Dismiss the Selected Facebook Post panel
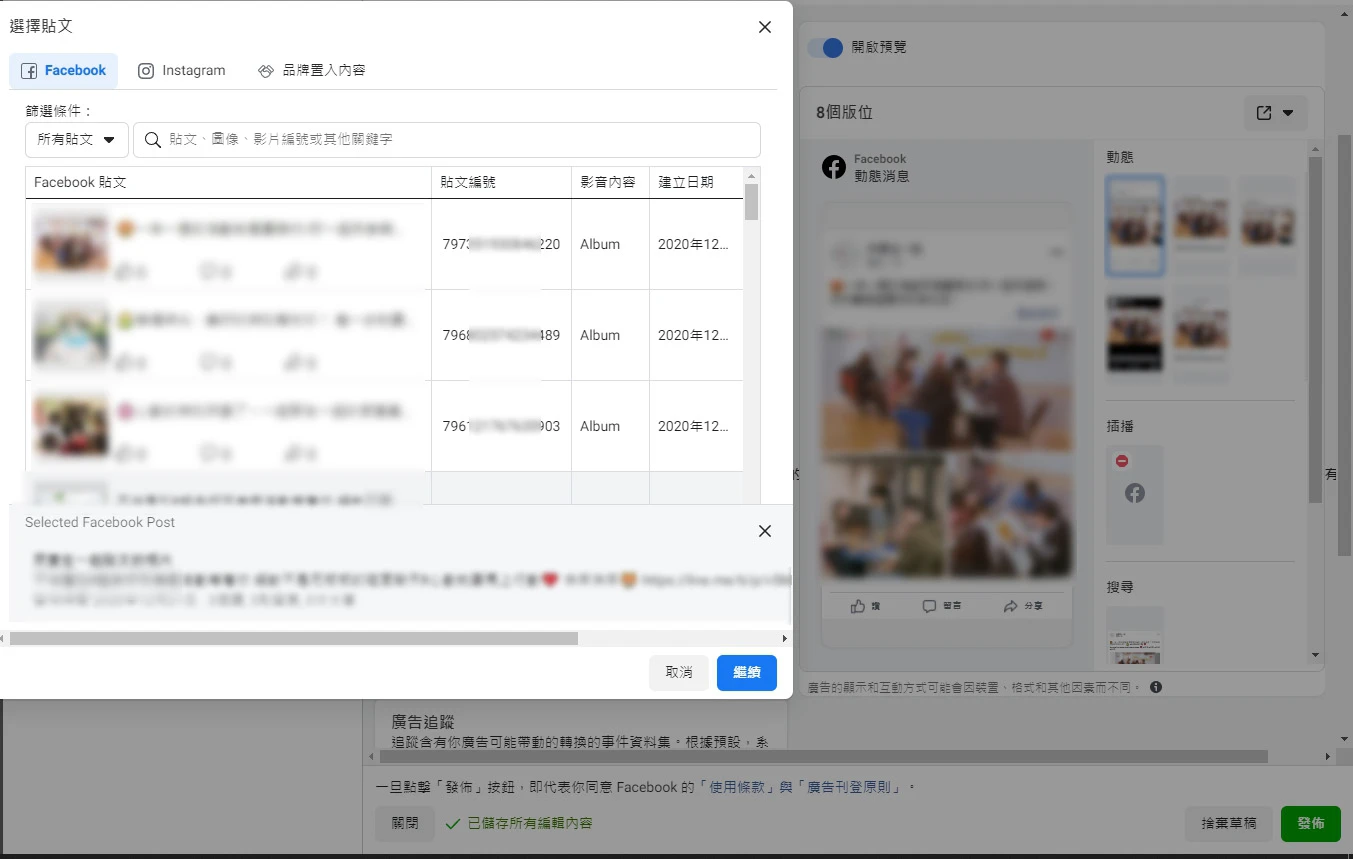 click(765, 531)
